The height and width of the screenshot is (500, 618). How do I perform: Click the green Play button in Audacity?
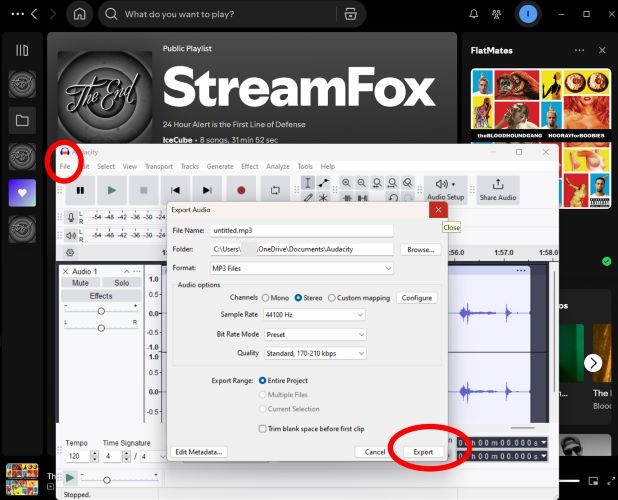[112, 190]
